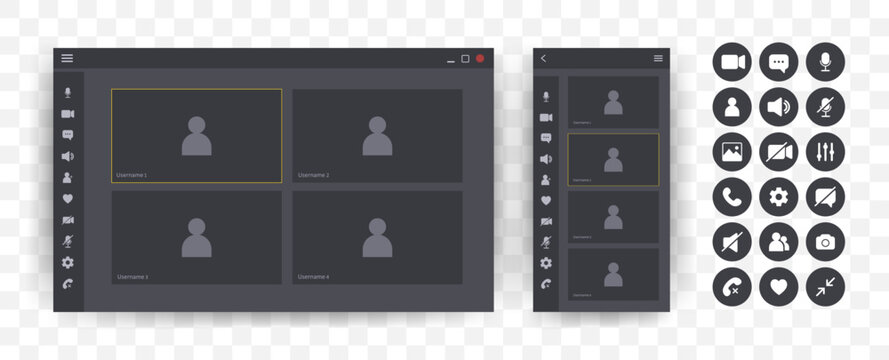Click the round chat-disabled icon button

[826, 197]
